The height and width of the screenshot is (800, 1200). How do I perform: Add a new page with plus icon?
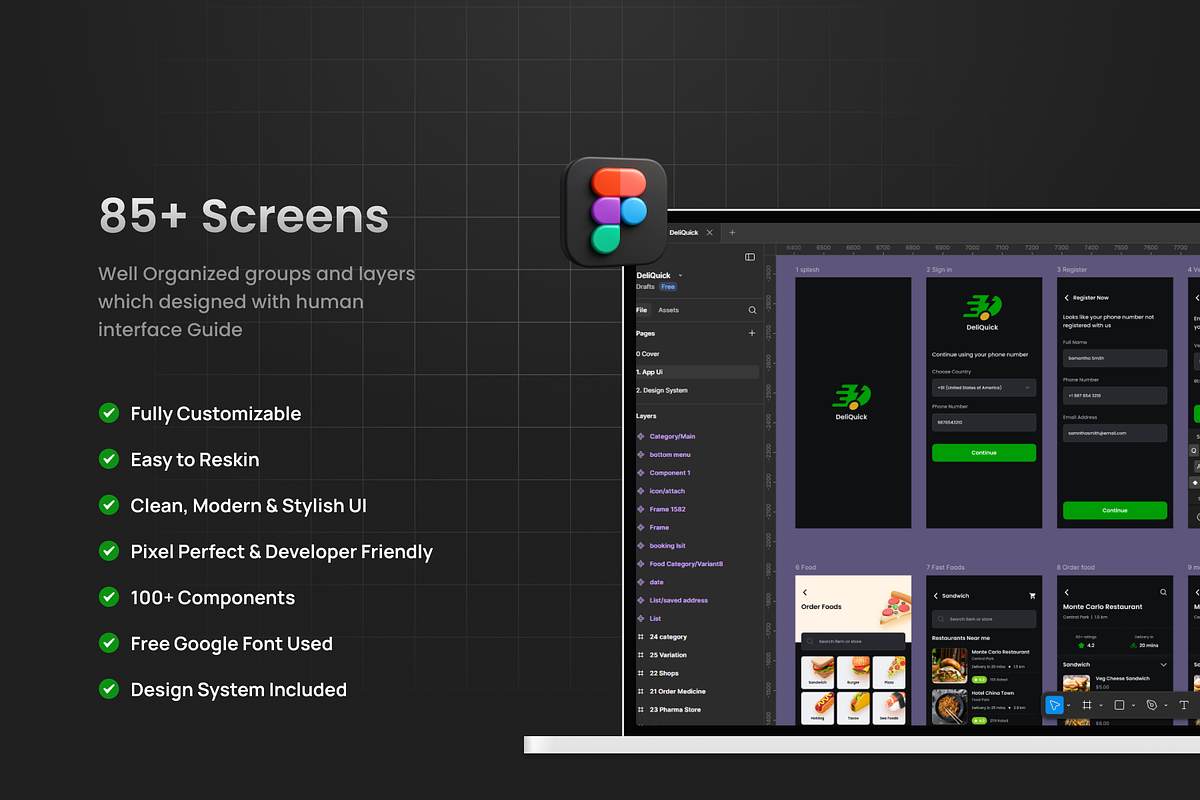(752, 333)
